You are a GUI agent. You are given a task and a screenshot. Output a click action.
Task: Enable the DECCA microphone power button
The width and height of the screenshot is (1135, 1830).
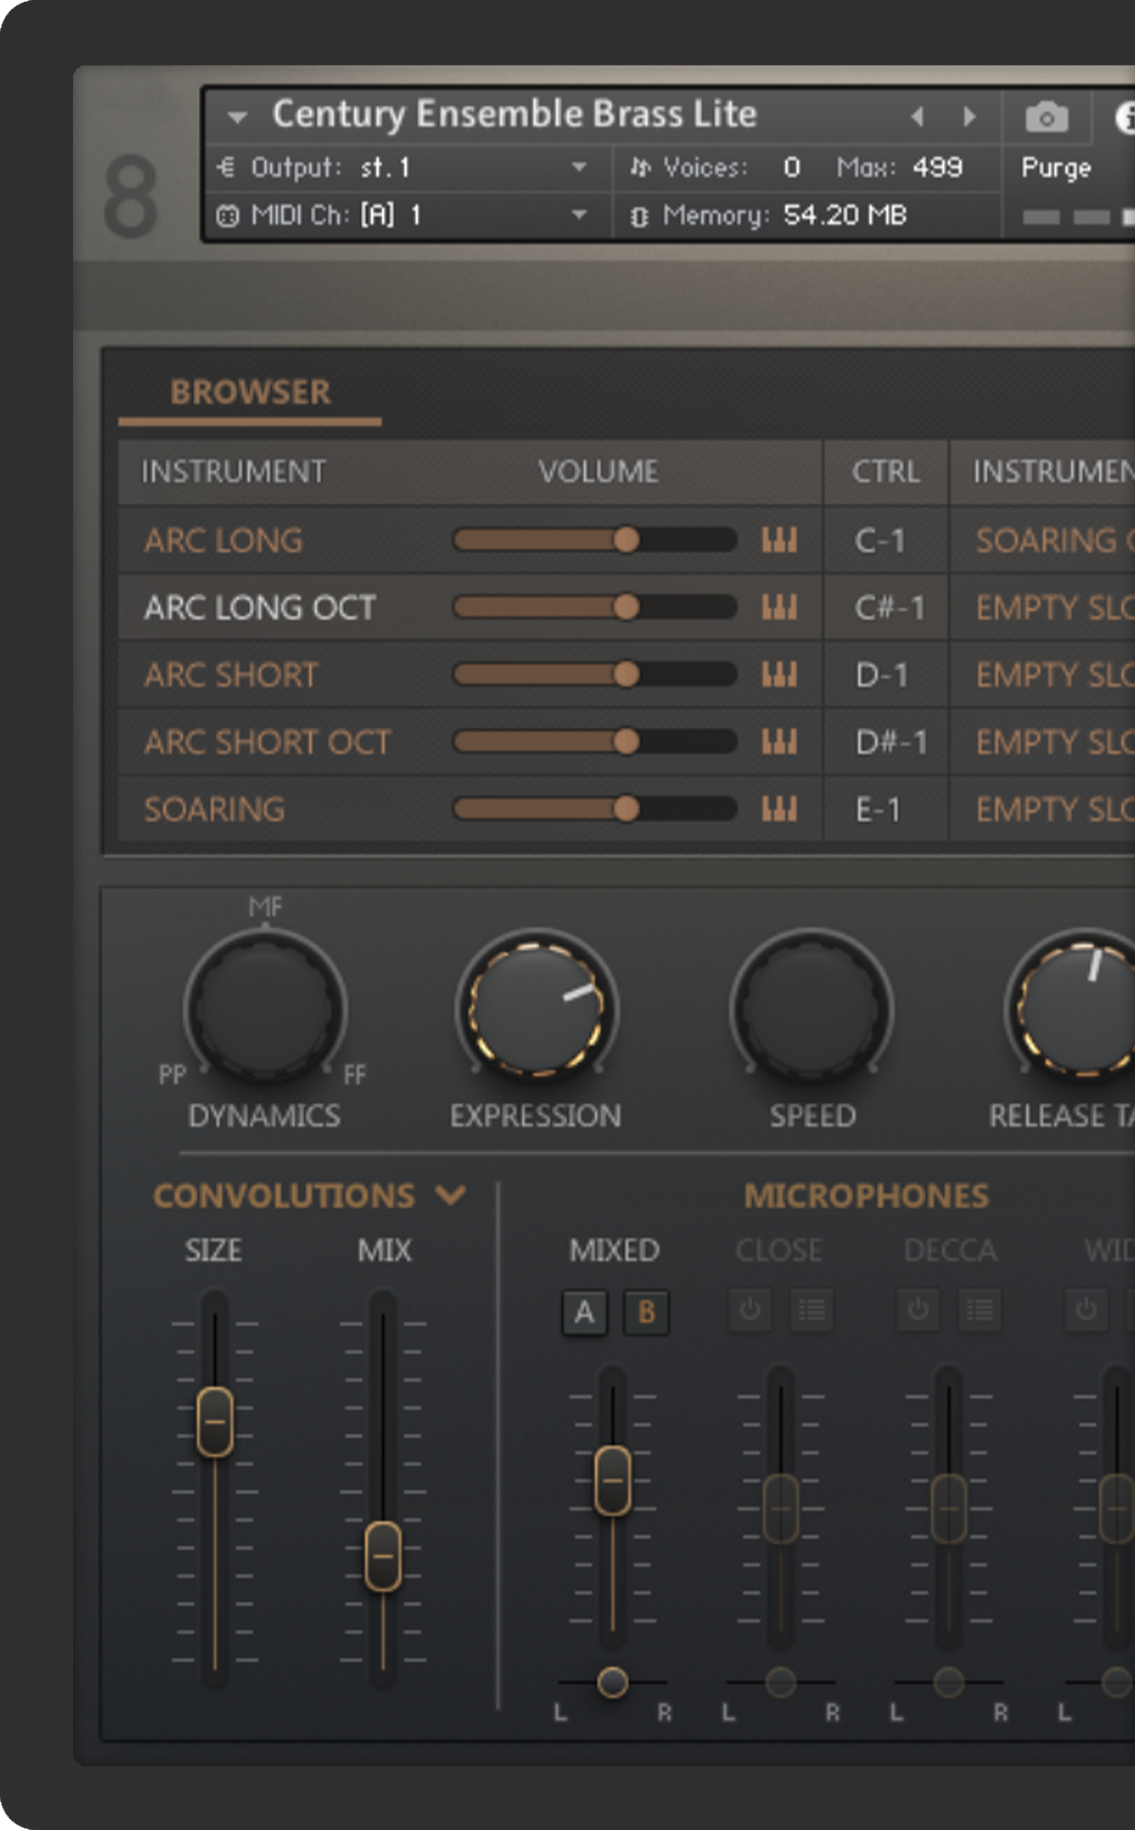(x=918, y=1310)
